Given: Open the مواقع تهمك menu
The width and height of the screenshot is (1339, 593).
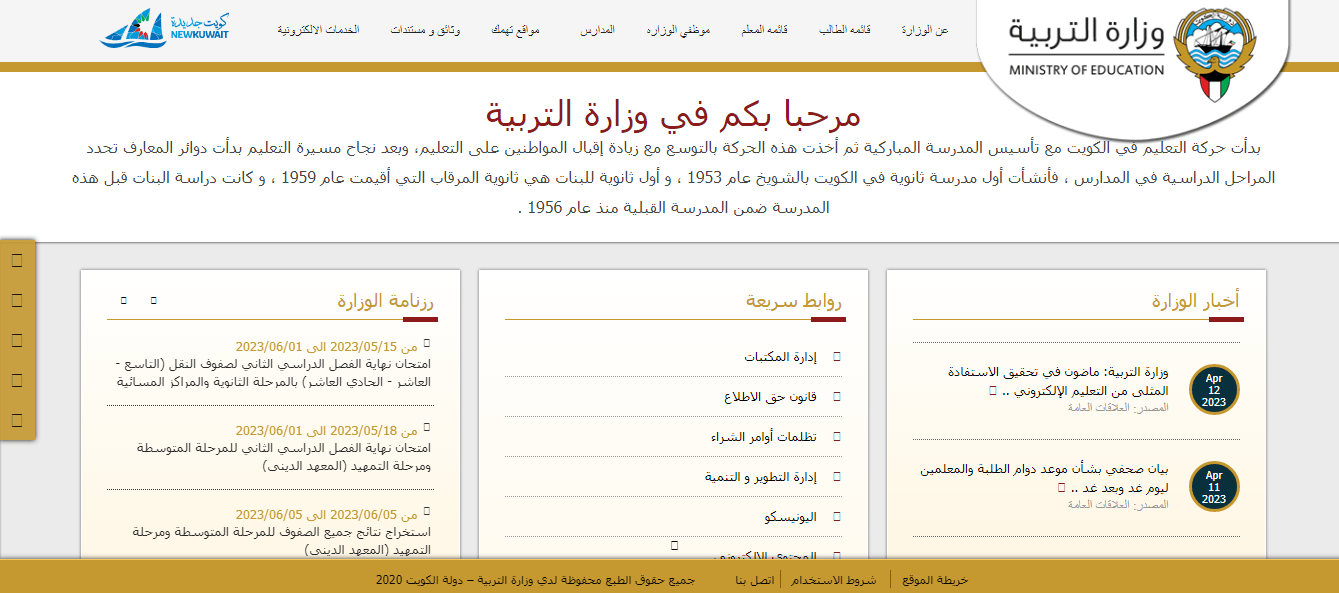Looking at the screenshot, I should tap(515, 31).
